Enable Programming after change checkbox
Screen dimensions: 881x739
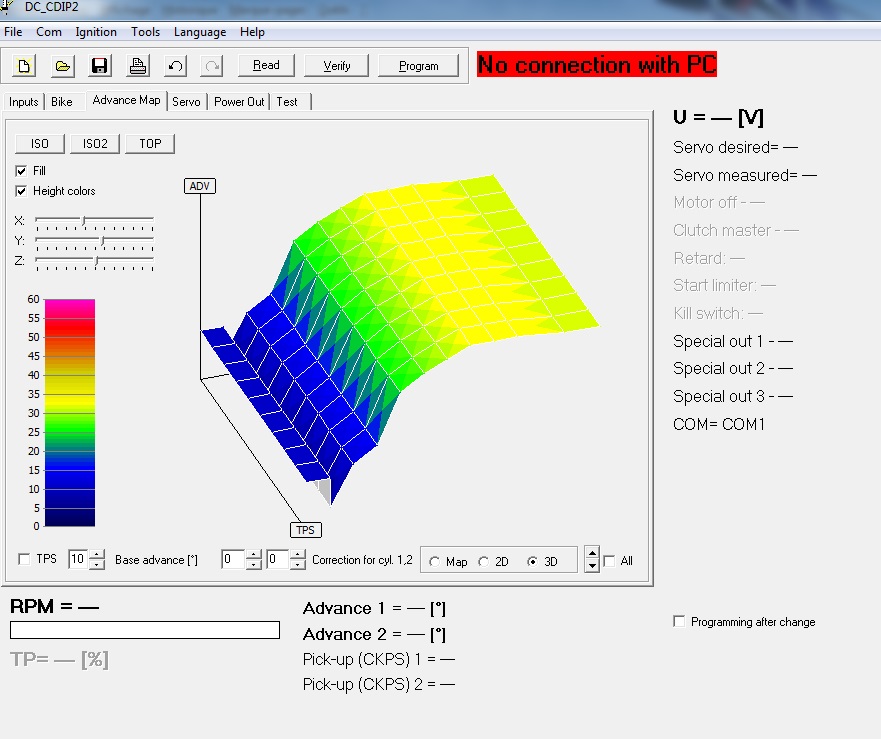pos(680,622)
